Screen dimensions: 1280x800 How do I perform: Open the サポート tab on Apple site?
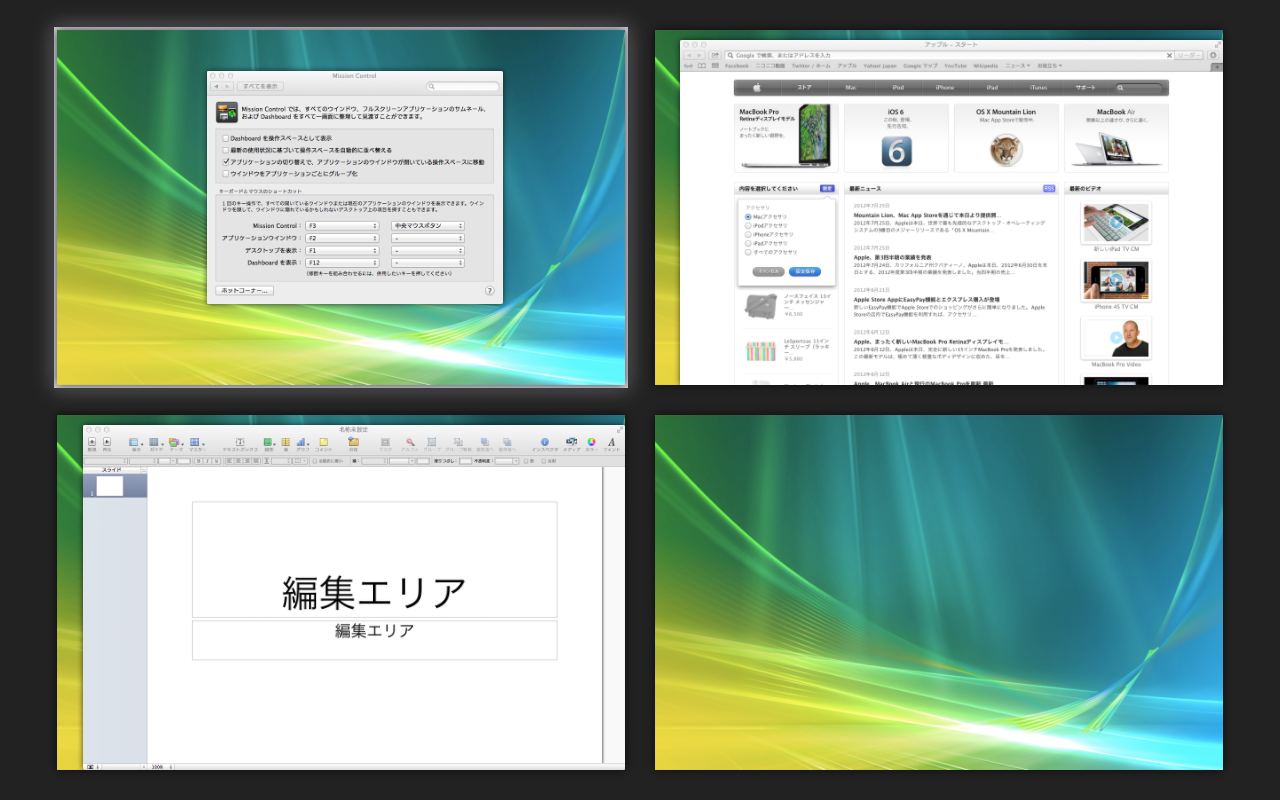coord(1085,88)
